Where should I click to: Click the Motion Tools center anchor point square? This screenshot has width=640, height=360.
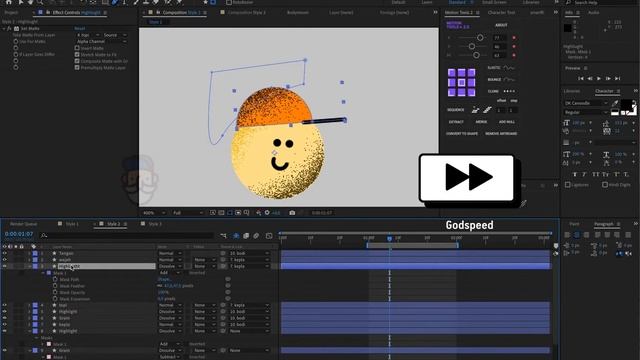click(461, 82)
